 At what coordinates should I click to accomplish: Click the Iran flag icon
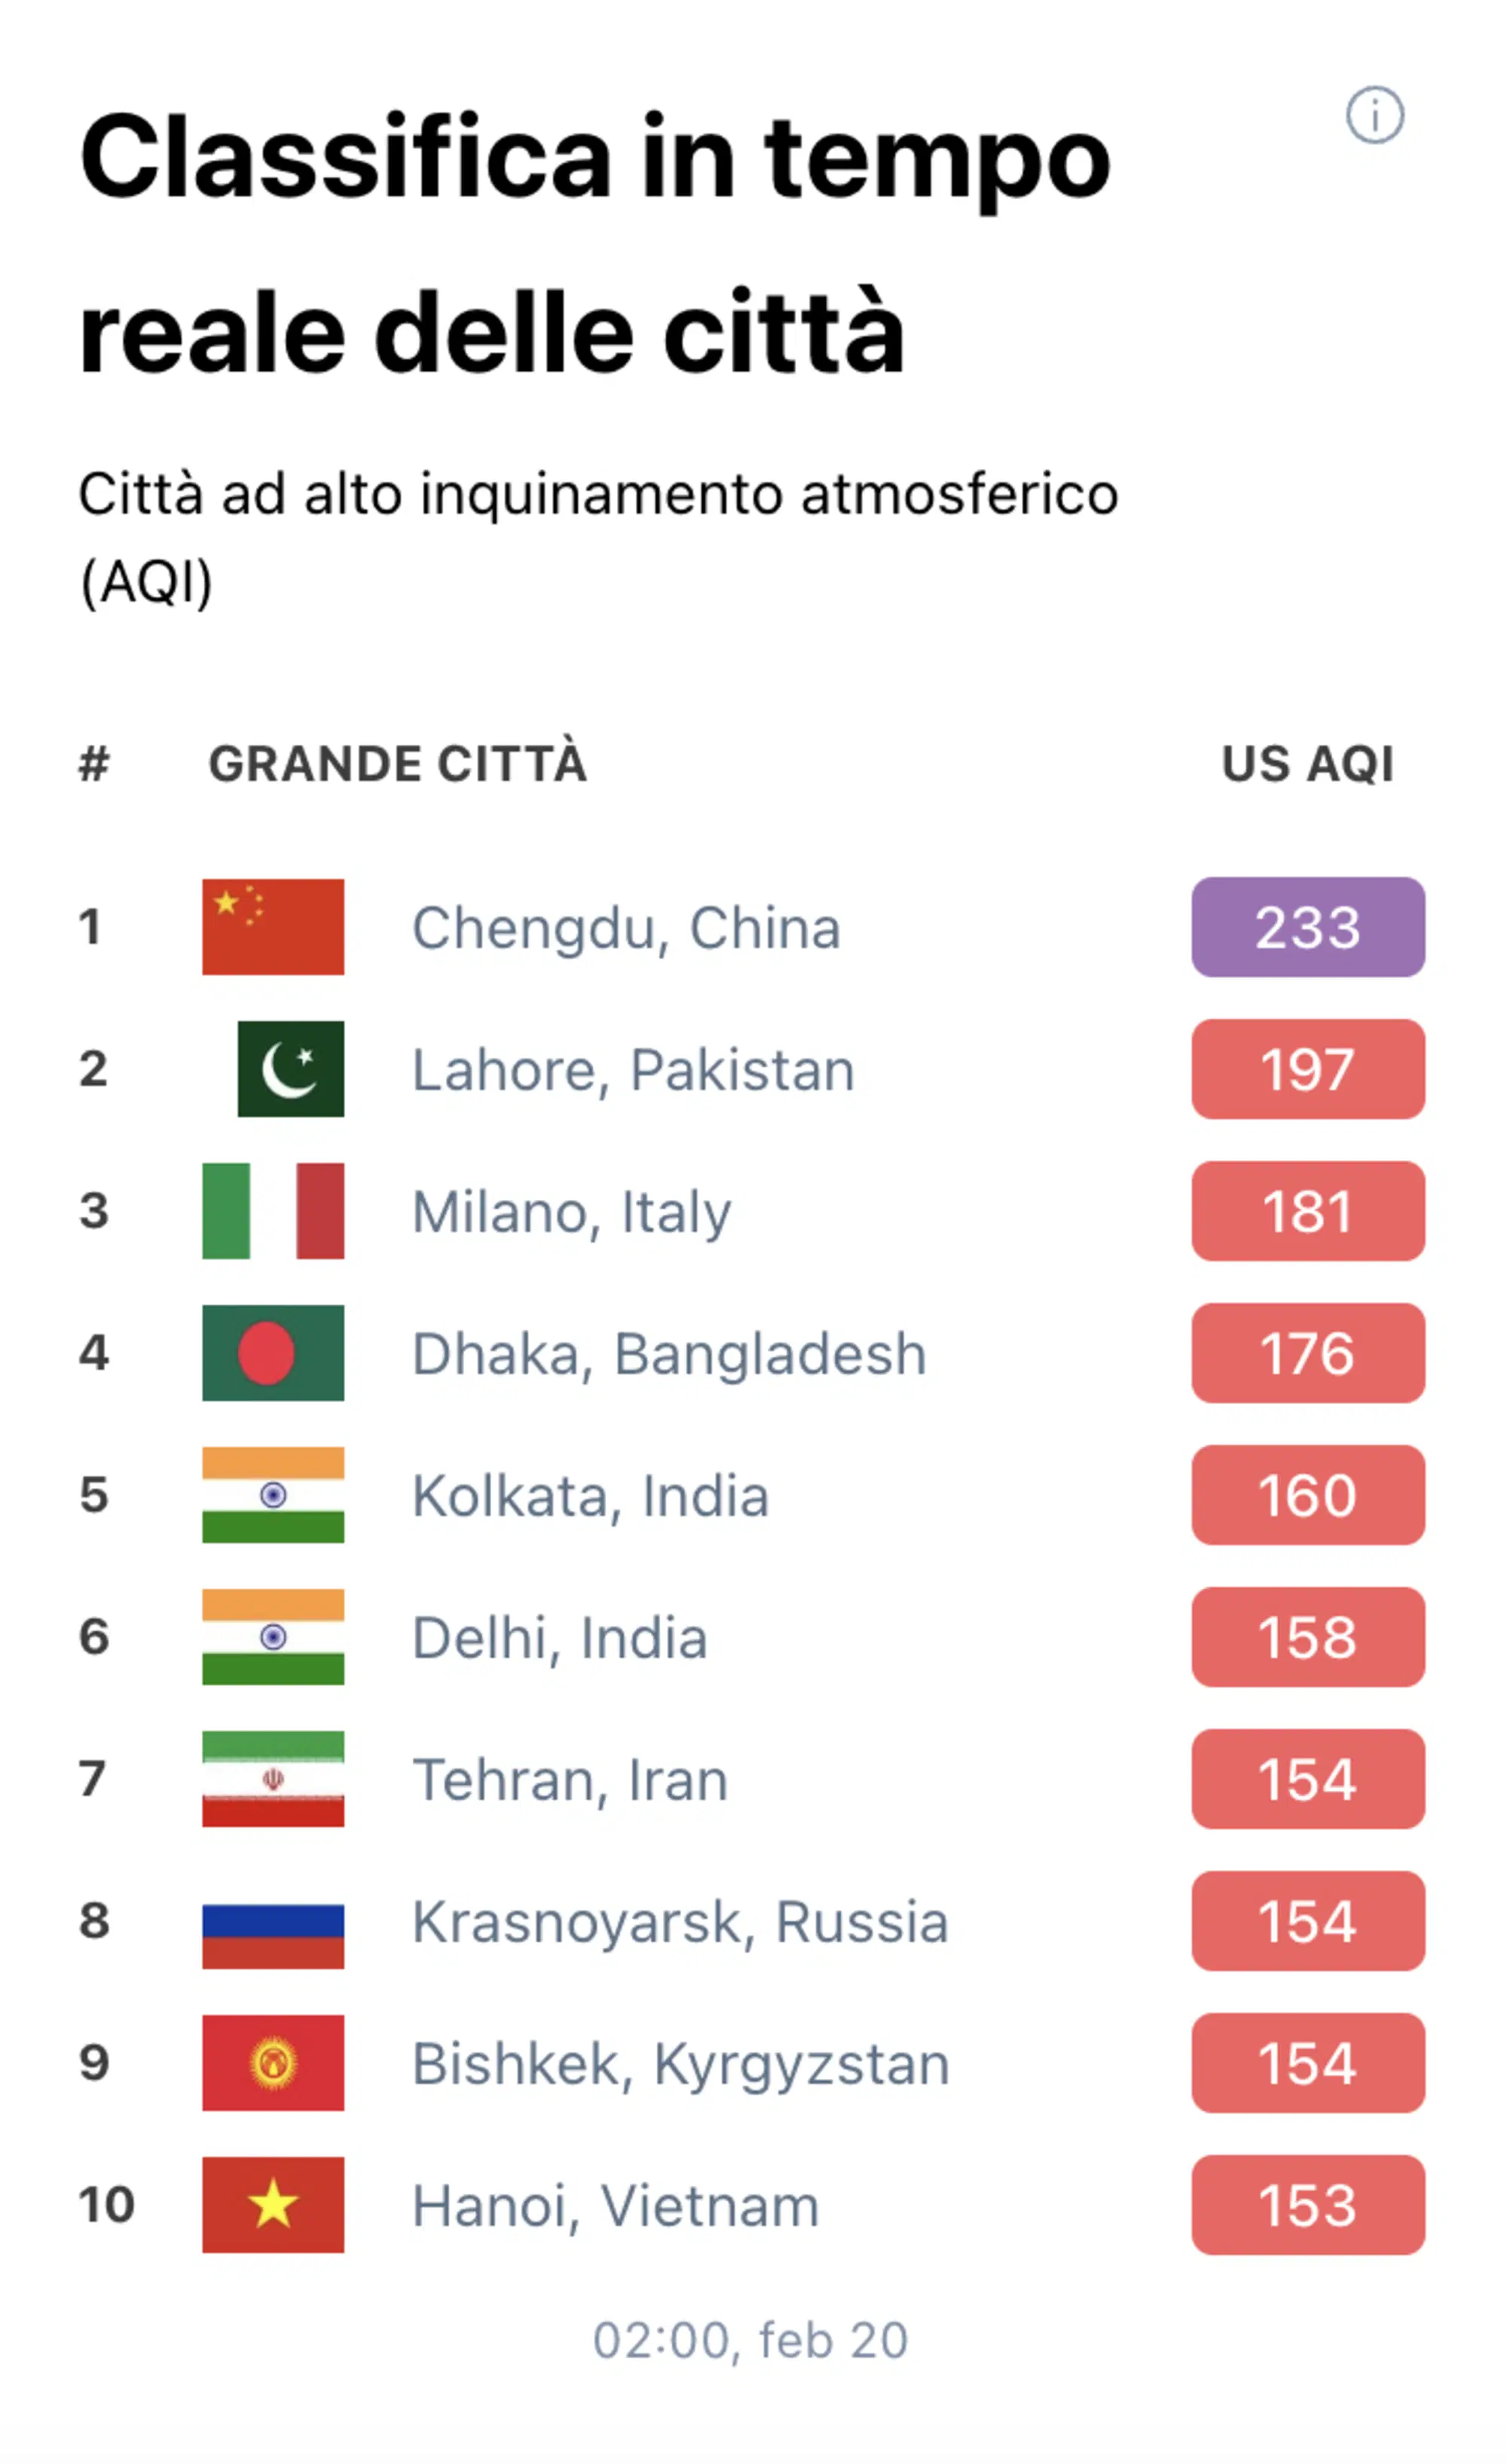click(x=273, y=1779)
